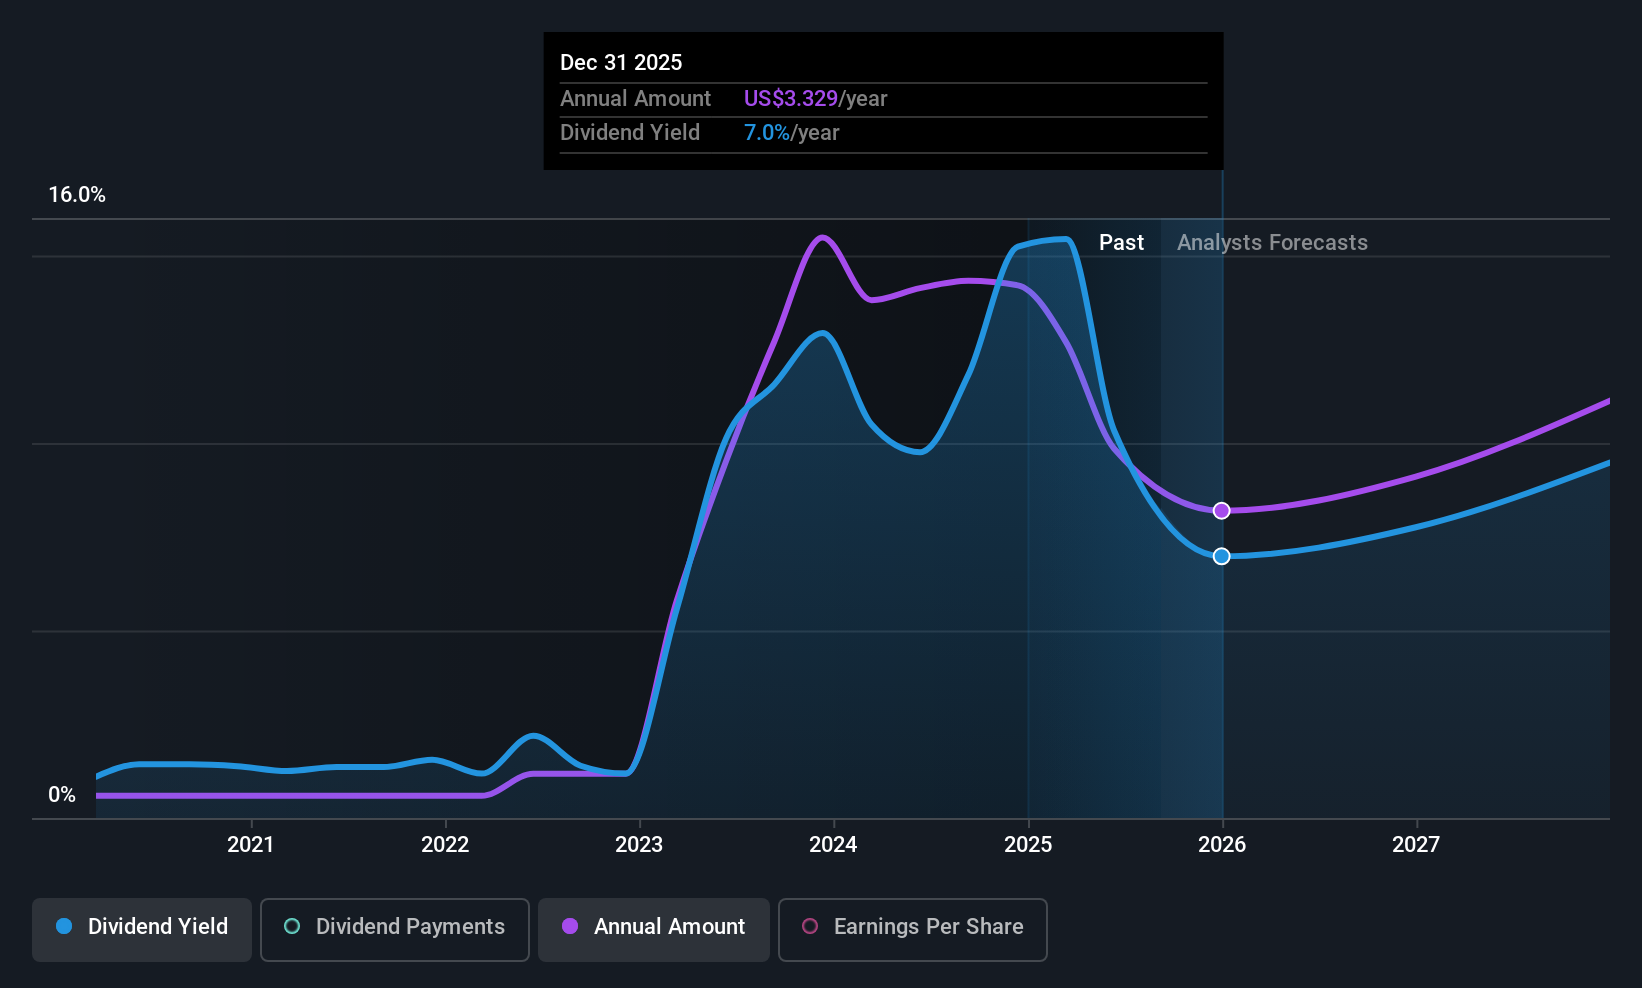Click the Past label on chart
The image size is (1642, 988).
1121,242
